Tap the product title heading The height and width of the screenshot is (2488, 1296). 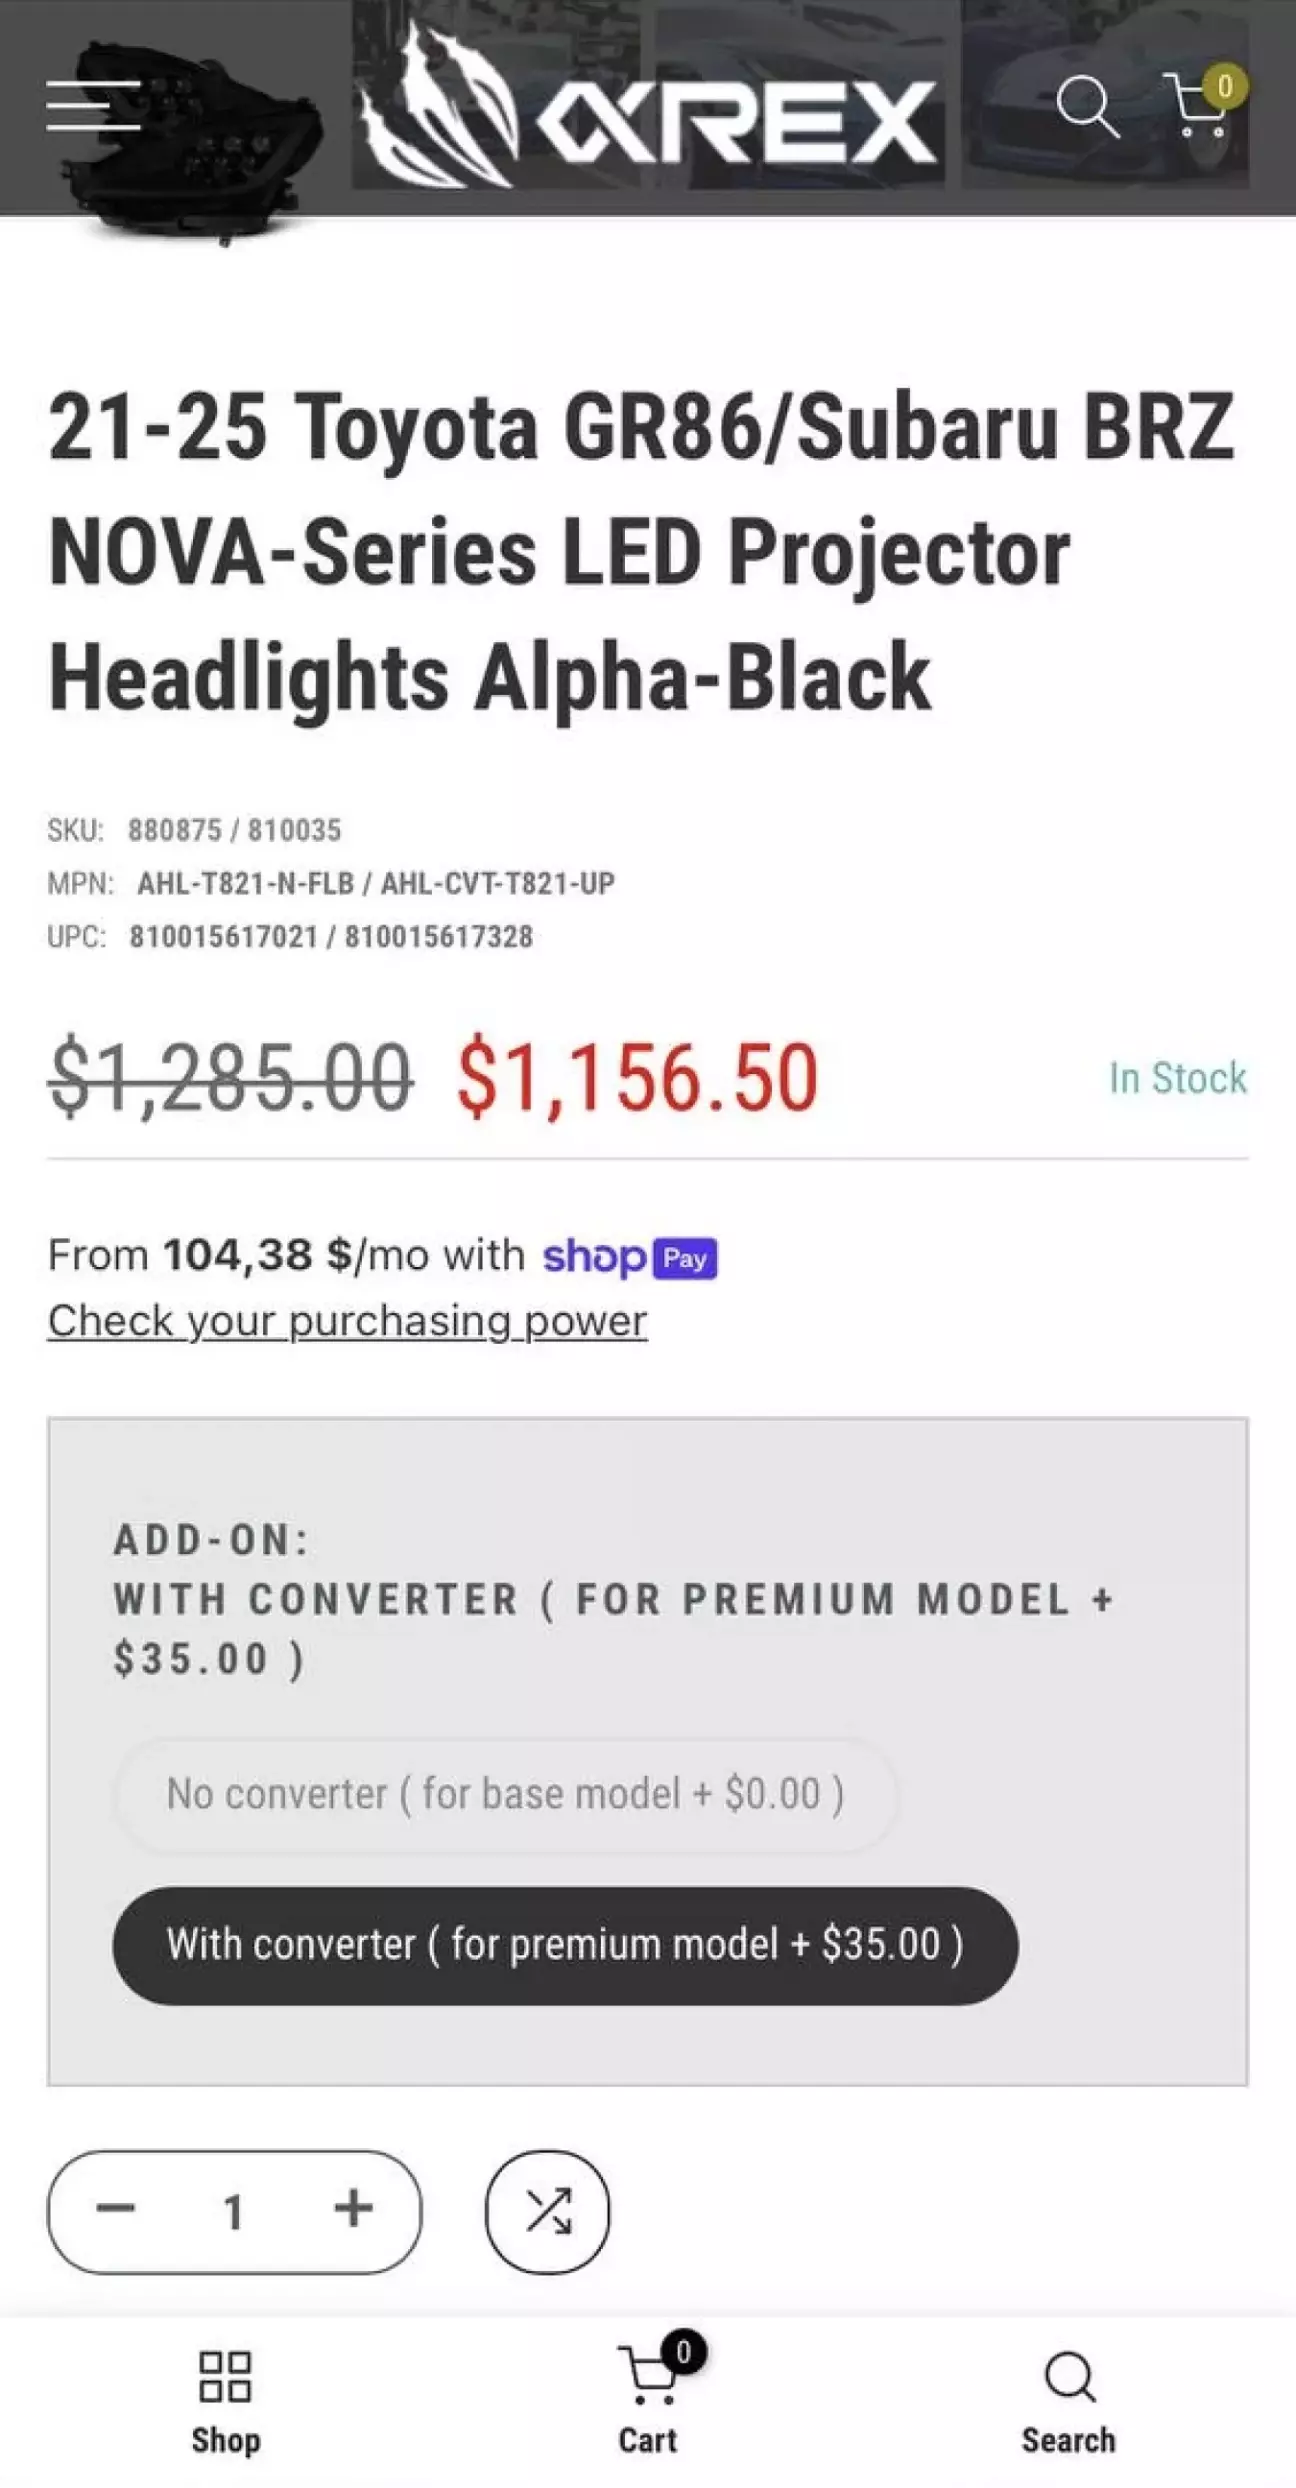tap(641, 552)
